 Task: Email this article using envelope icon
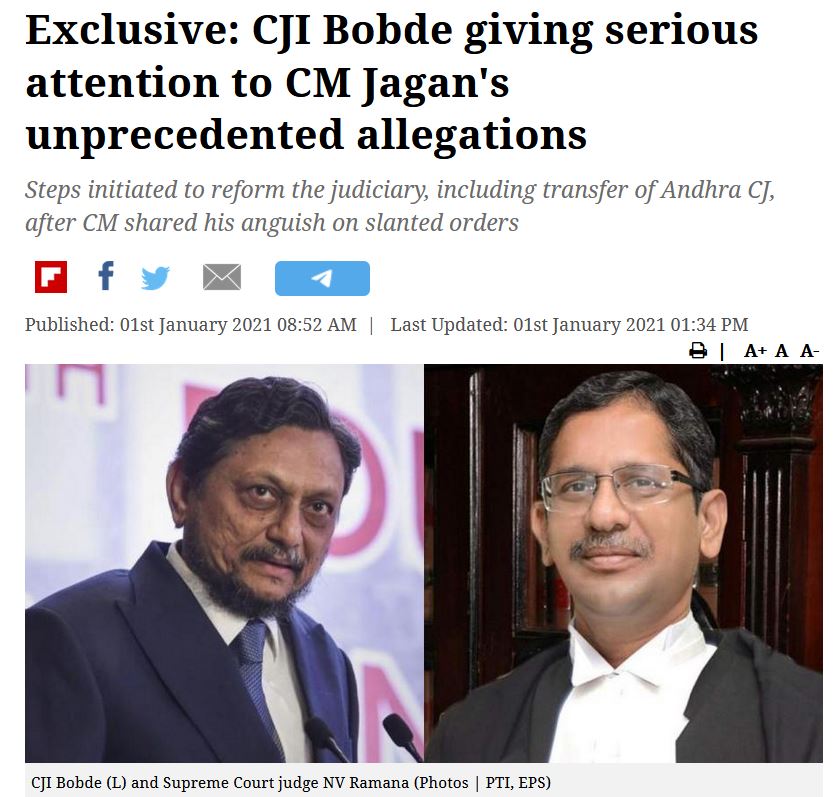tap(222, 277)
